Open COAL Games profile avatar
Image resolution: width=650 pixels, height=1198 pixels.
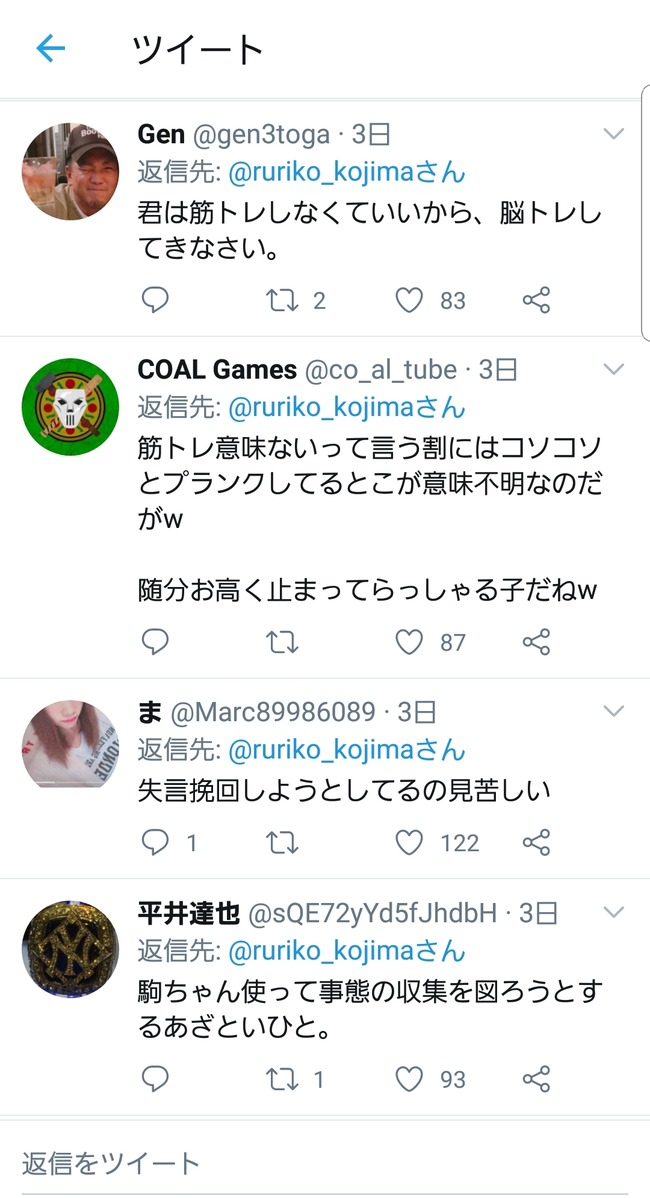[x=70, y=406]
